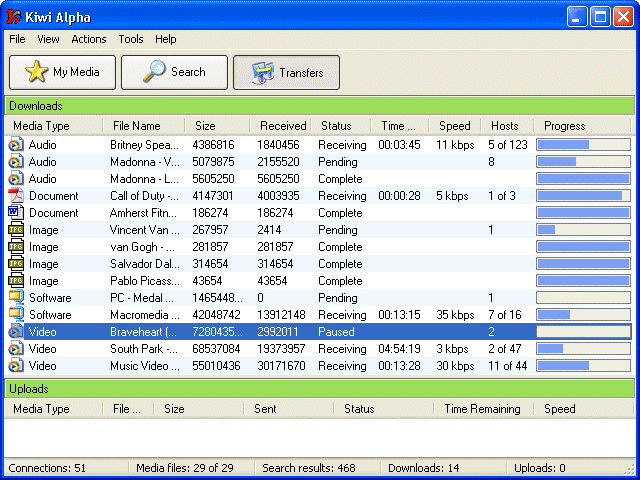
Task: Open the View menu
Action: pyautogui.click(x=48, y=39)
